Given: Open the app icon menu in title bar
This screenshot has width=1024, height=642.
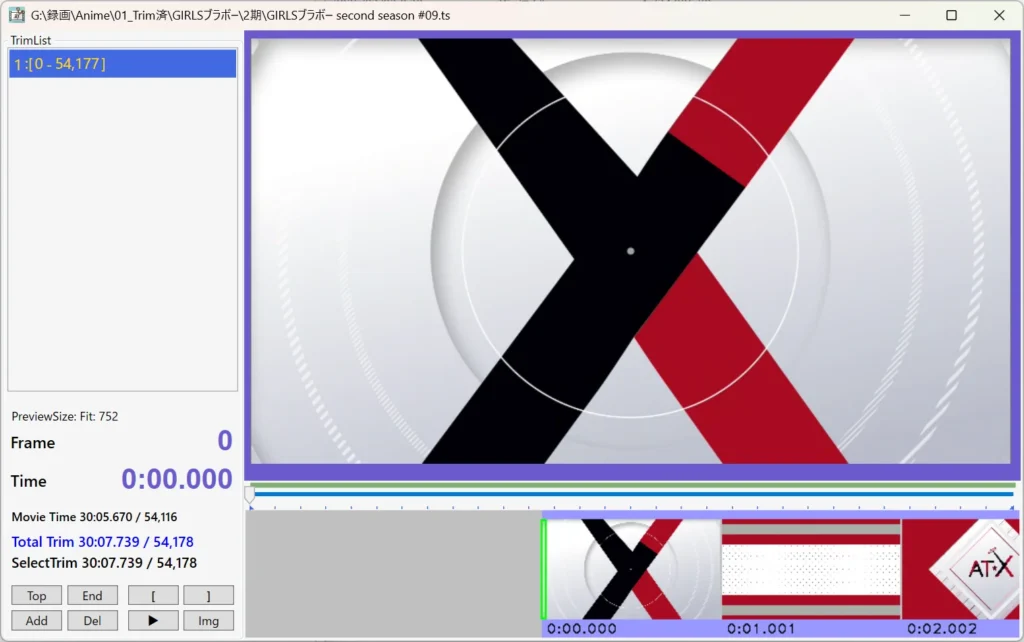Looking at the screenshot, I should tap(16, 15).
